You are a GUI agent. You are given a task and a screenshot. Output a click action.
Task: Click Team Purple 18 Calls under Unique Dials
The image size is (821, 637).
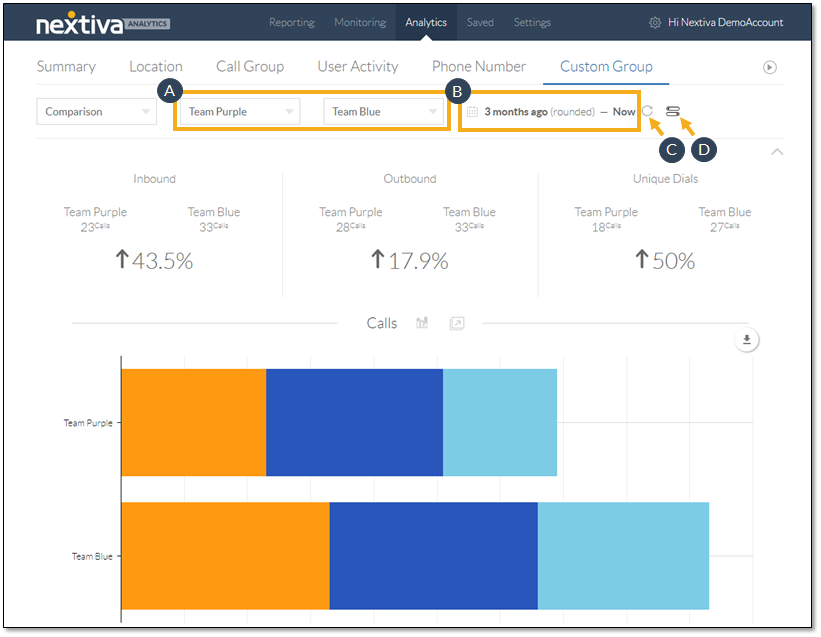(606, 219)
